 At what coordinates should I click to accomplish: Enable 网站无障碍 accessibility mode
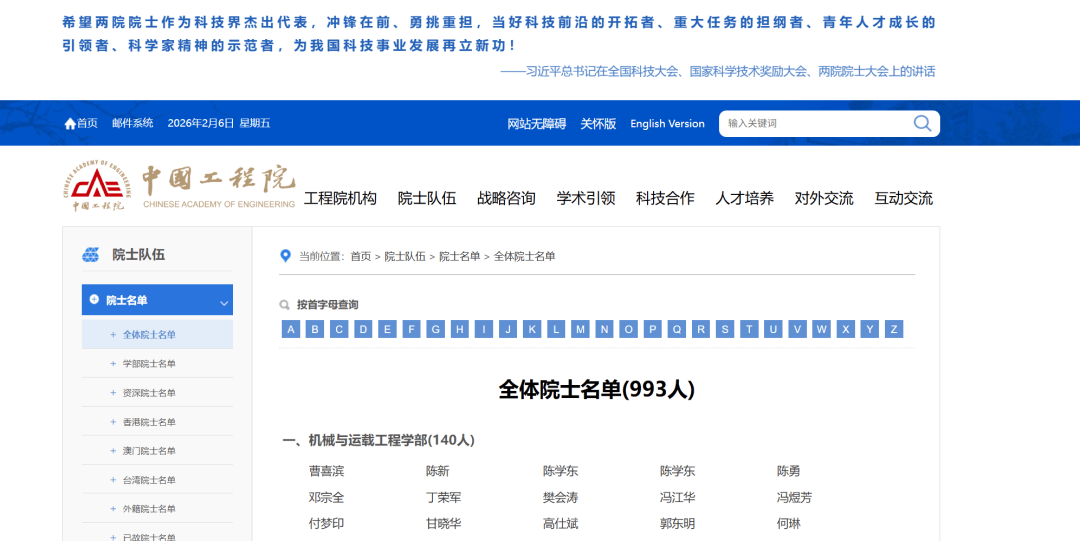(x=536, y=124)
